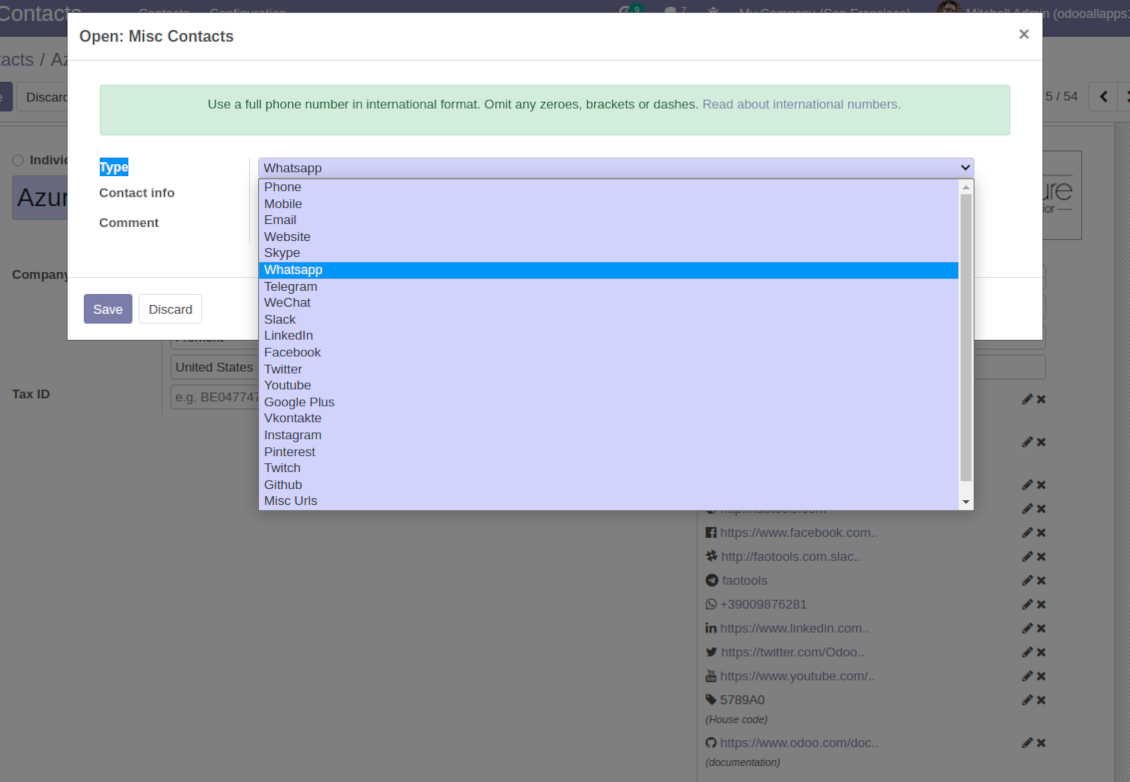Choose Instagram from the type list
This screenshot has width=1130, height=782.
tap(608, 435)
